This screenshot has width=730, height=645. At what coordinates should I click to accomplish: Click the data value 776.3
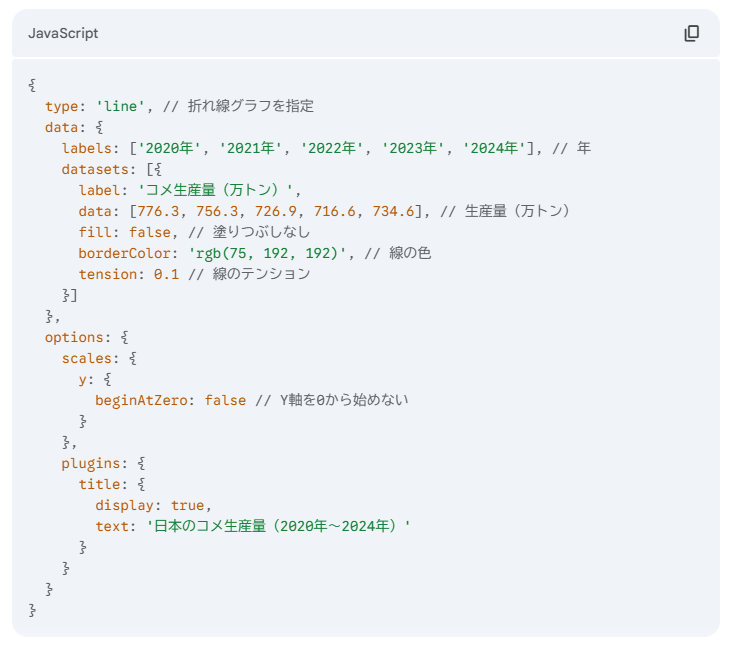point(158,211)
